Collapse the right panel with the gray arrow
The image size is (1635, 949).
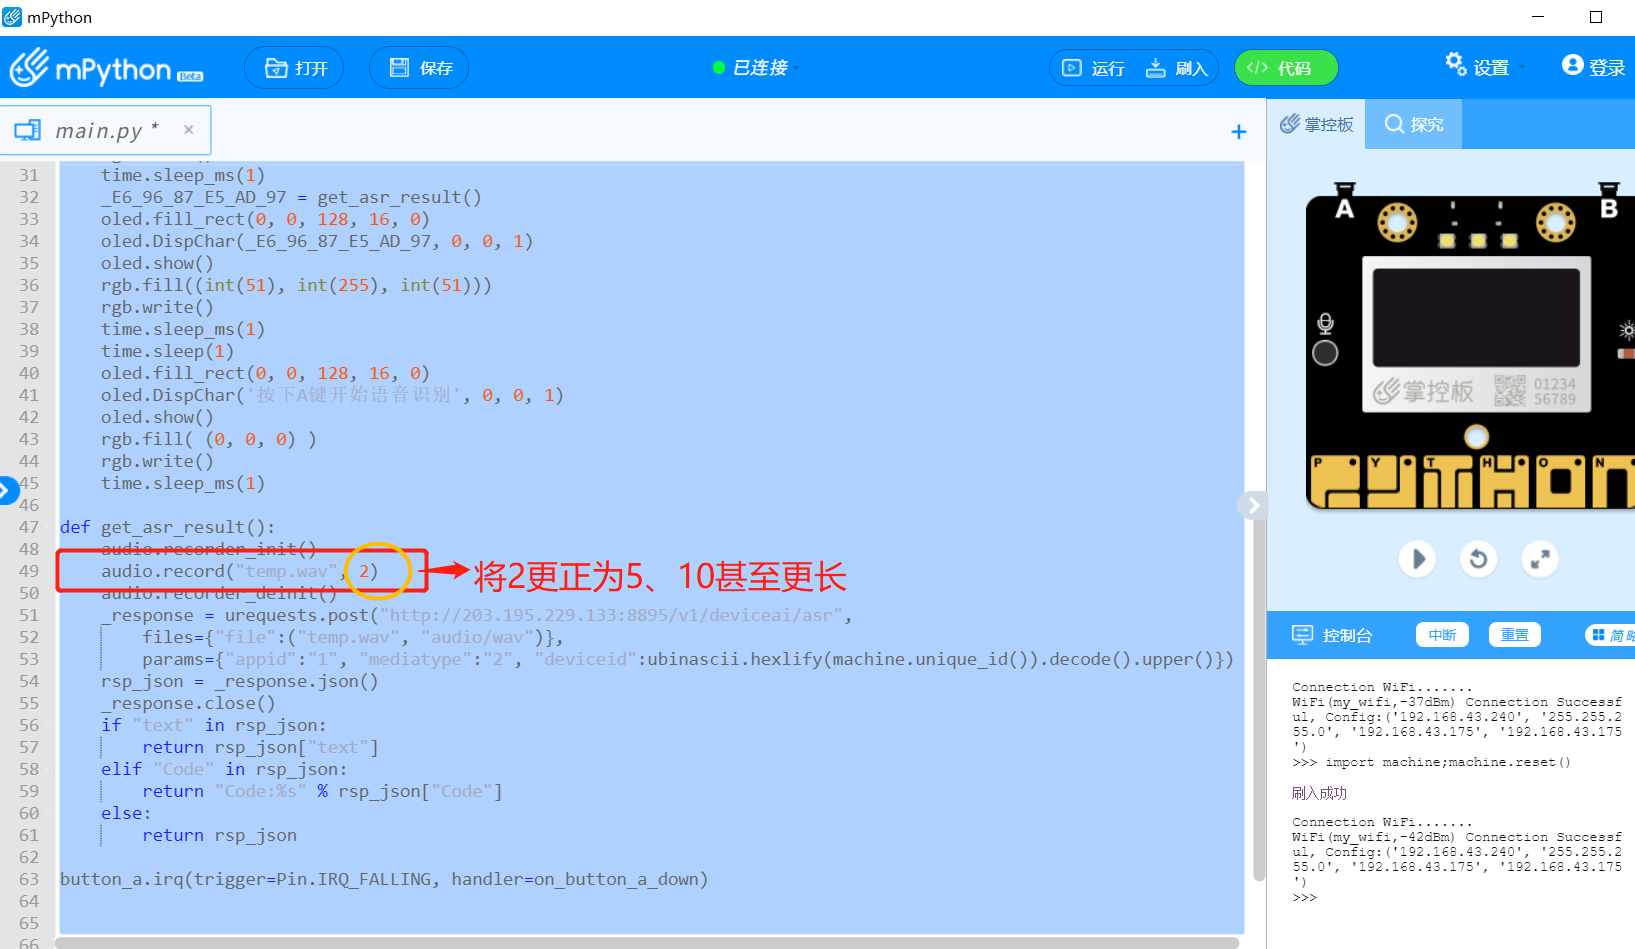click(1253, 505)
